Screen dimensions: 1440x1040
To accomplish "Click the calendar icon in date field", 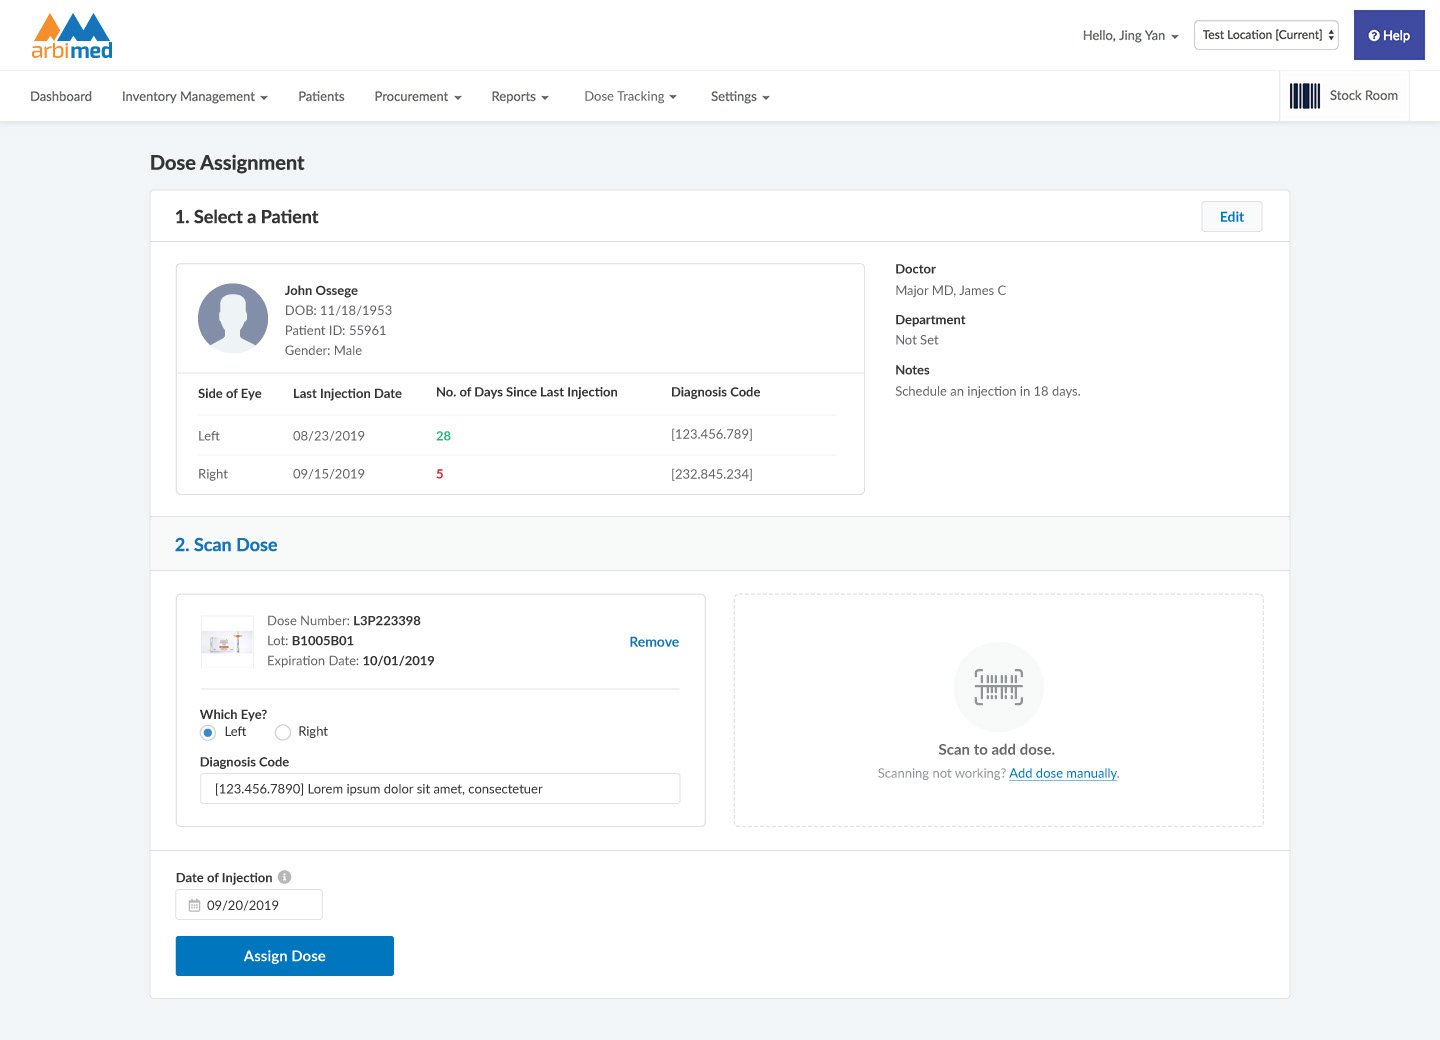I will (x=195, y=905).
